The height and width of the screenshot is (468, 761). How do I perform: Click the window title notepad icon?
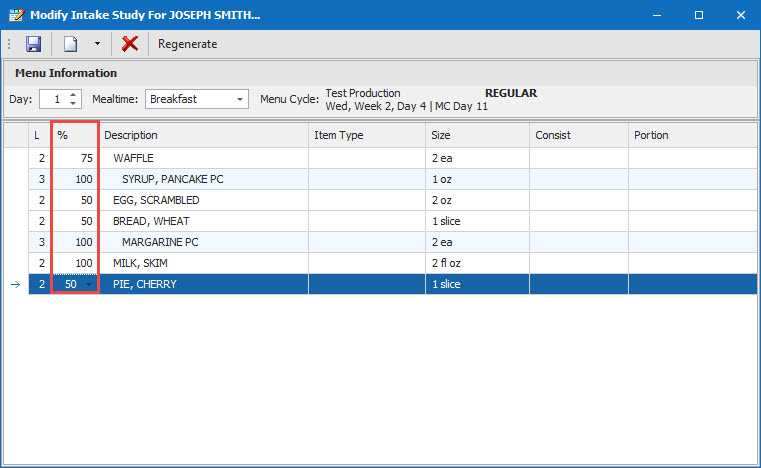coord(17,15)
